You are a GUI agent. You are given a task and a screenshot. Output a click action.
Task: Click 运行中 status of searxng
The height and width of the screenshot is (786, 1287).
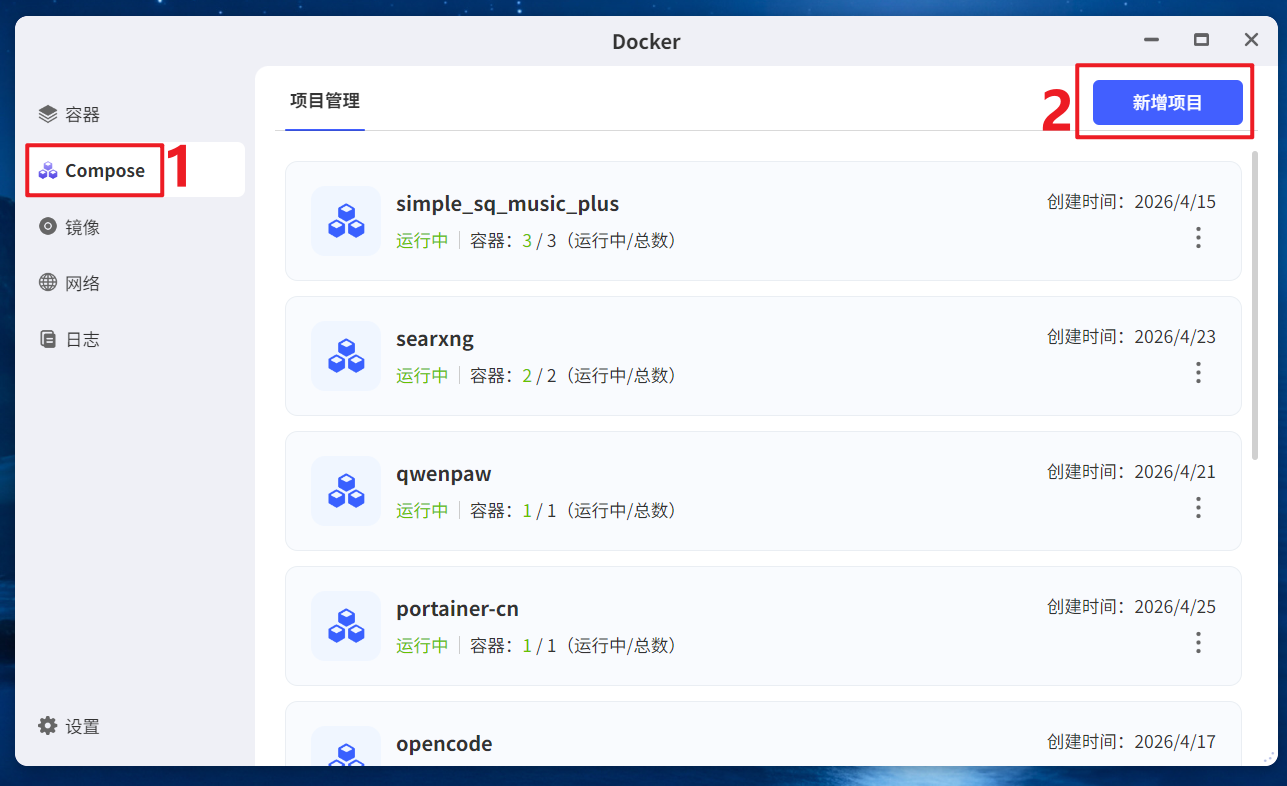pyautogui.click(x=422, y=376)
